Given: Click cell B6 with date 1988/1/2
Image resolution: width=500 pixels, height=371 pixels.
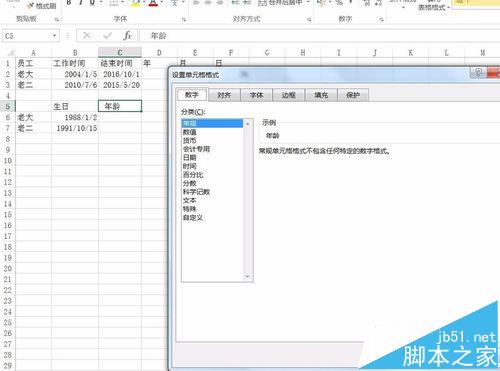Looking at the screenshot, I should pos(75,117).
